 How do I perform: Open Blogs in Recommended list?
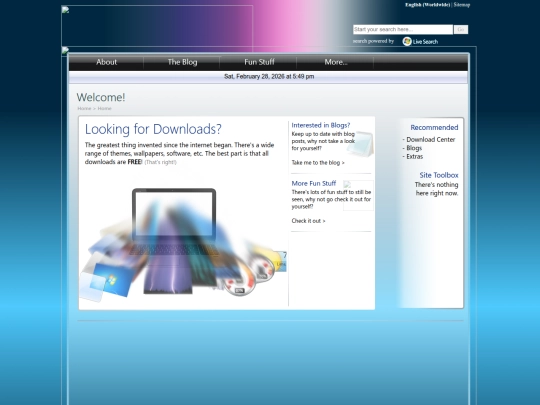click(414, 148)
